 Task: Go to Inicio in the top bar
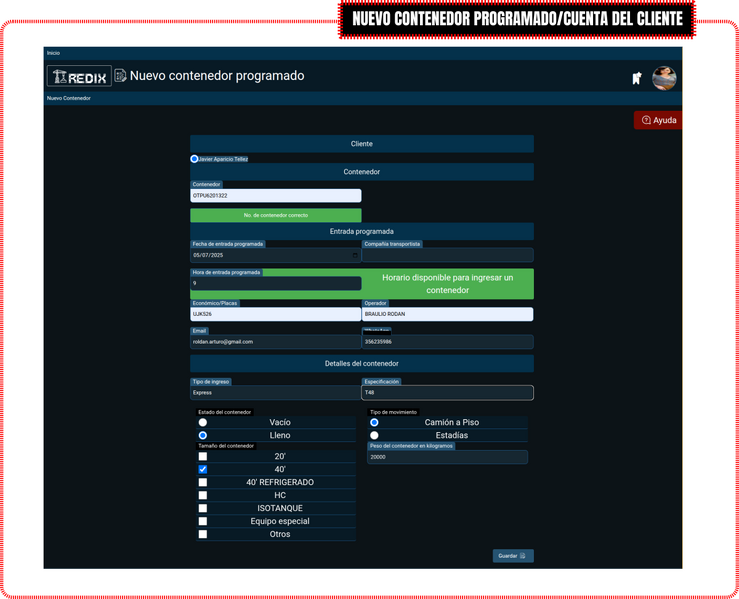[x=53, y=52]
